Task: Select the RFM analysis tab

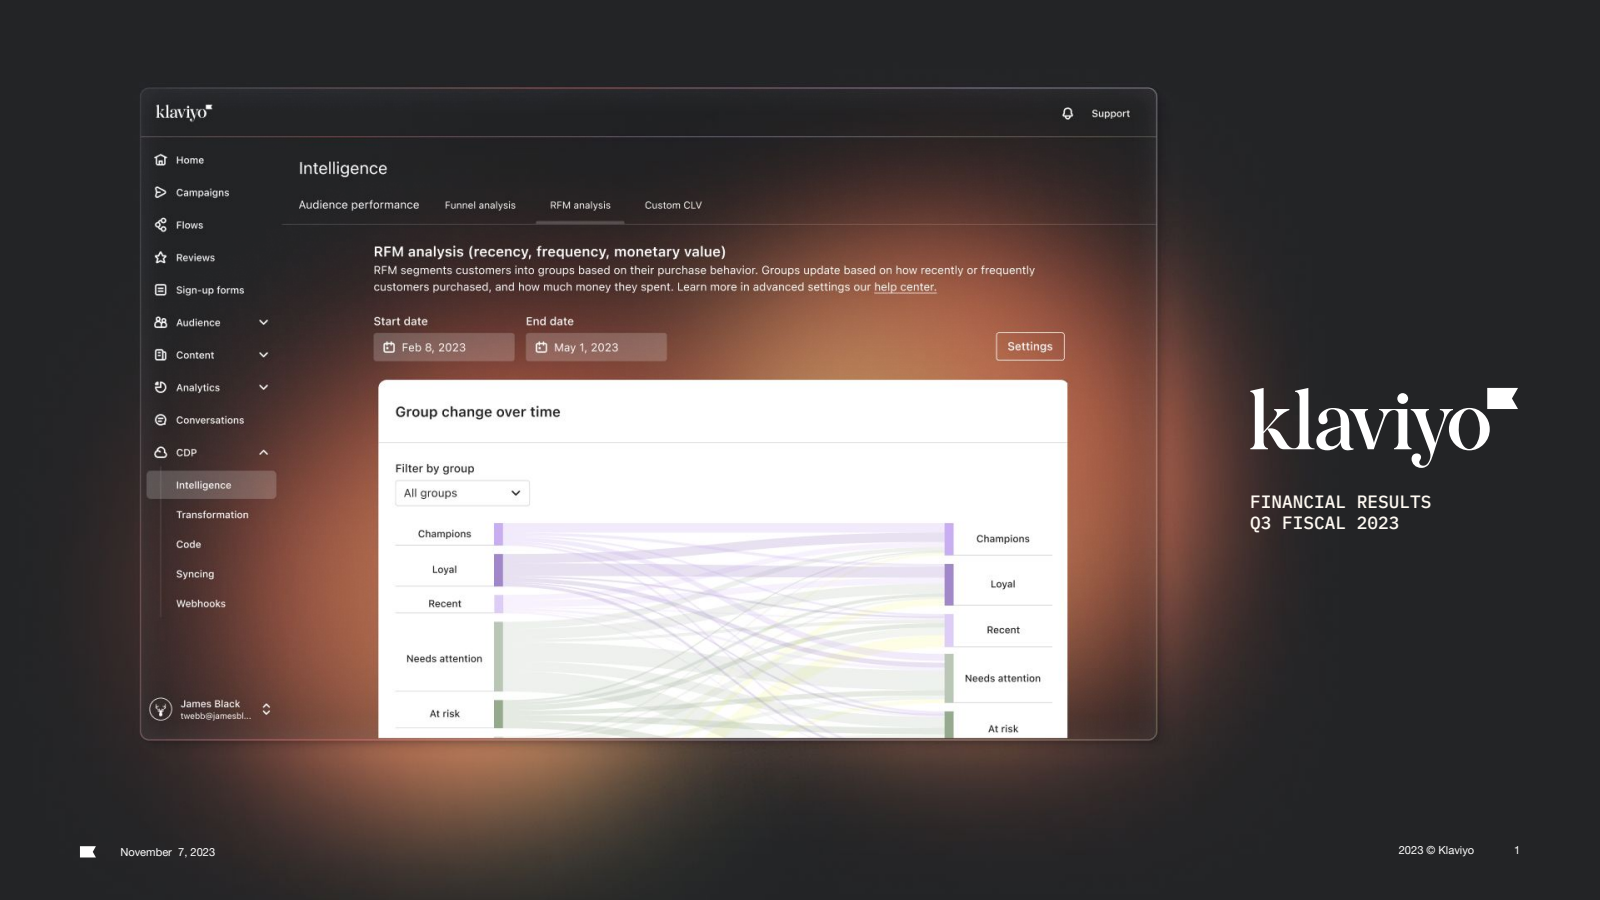Action: tap(580, 205)
